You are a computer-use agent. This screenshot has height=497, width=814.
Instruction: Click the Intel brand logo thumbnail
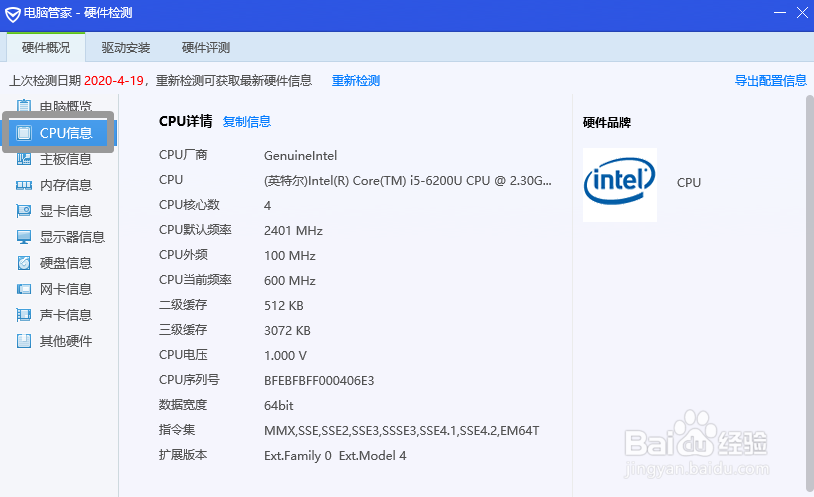tap(620, 184)
